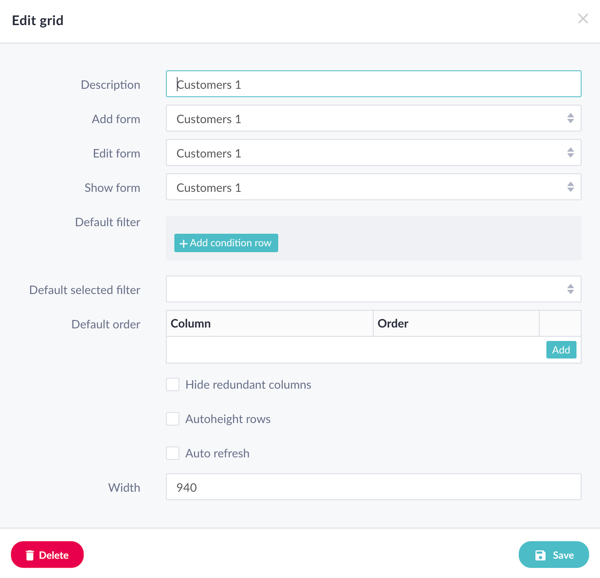Open the Default selected filter dropdown

(x=373, y=290)
